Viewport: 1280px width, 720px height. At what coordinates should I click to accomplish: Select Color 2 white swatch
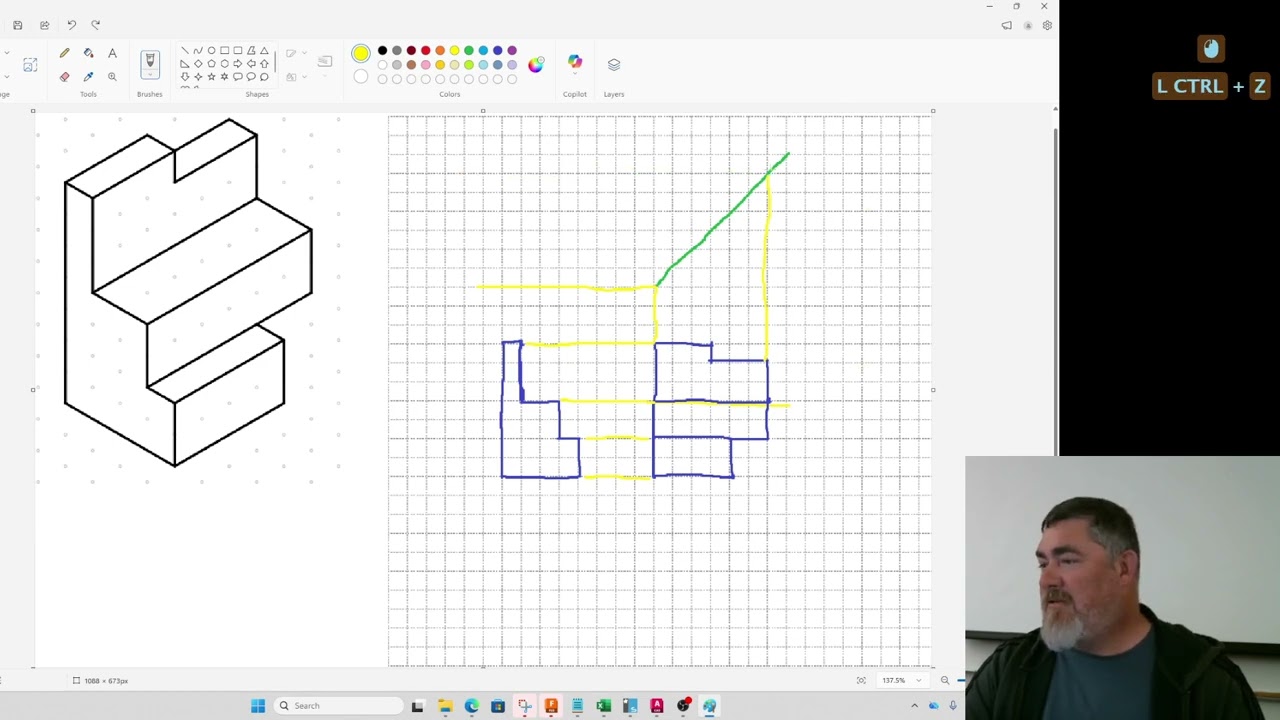coord(361,77)
